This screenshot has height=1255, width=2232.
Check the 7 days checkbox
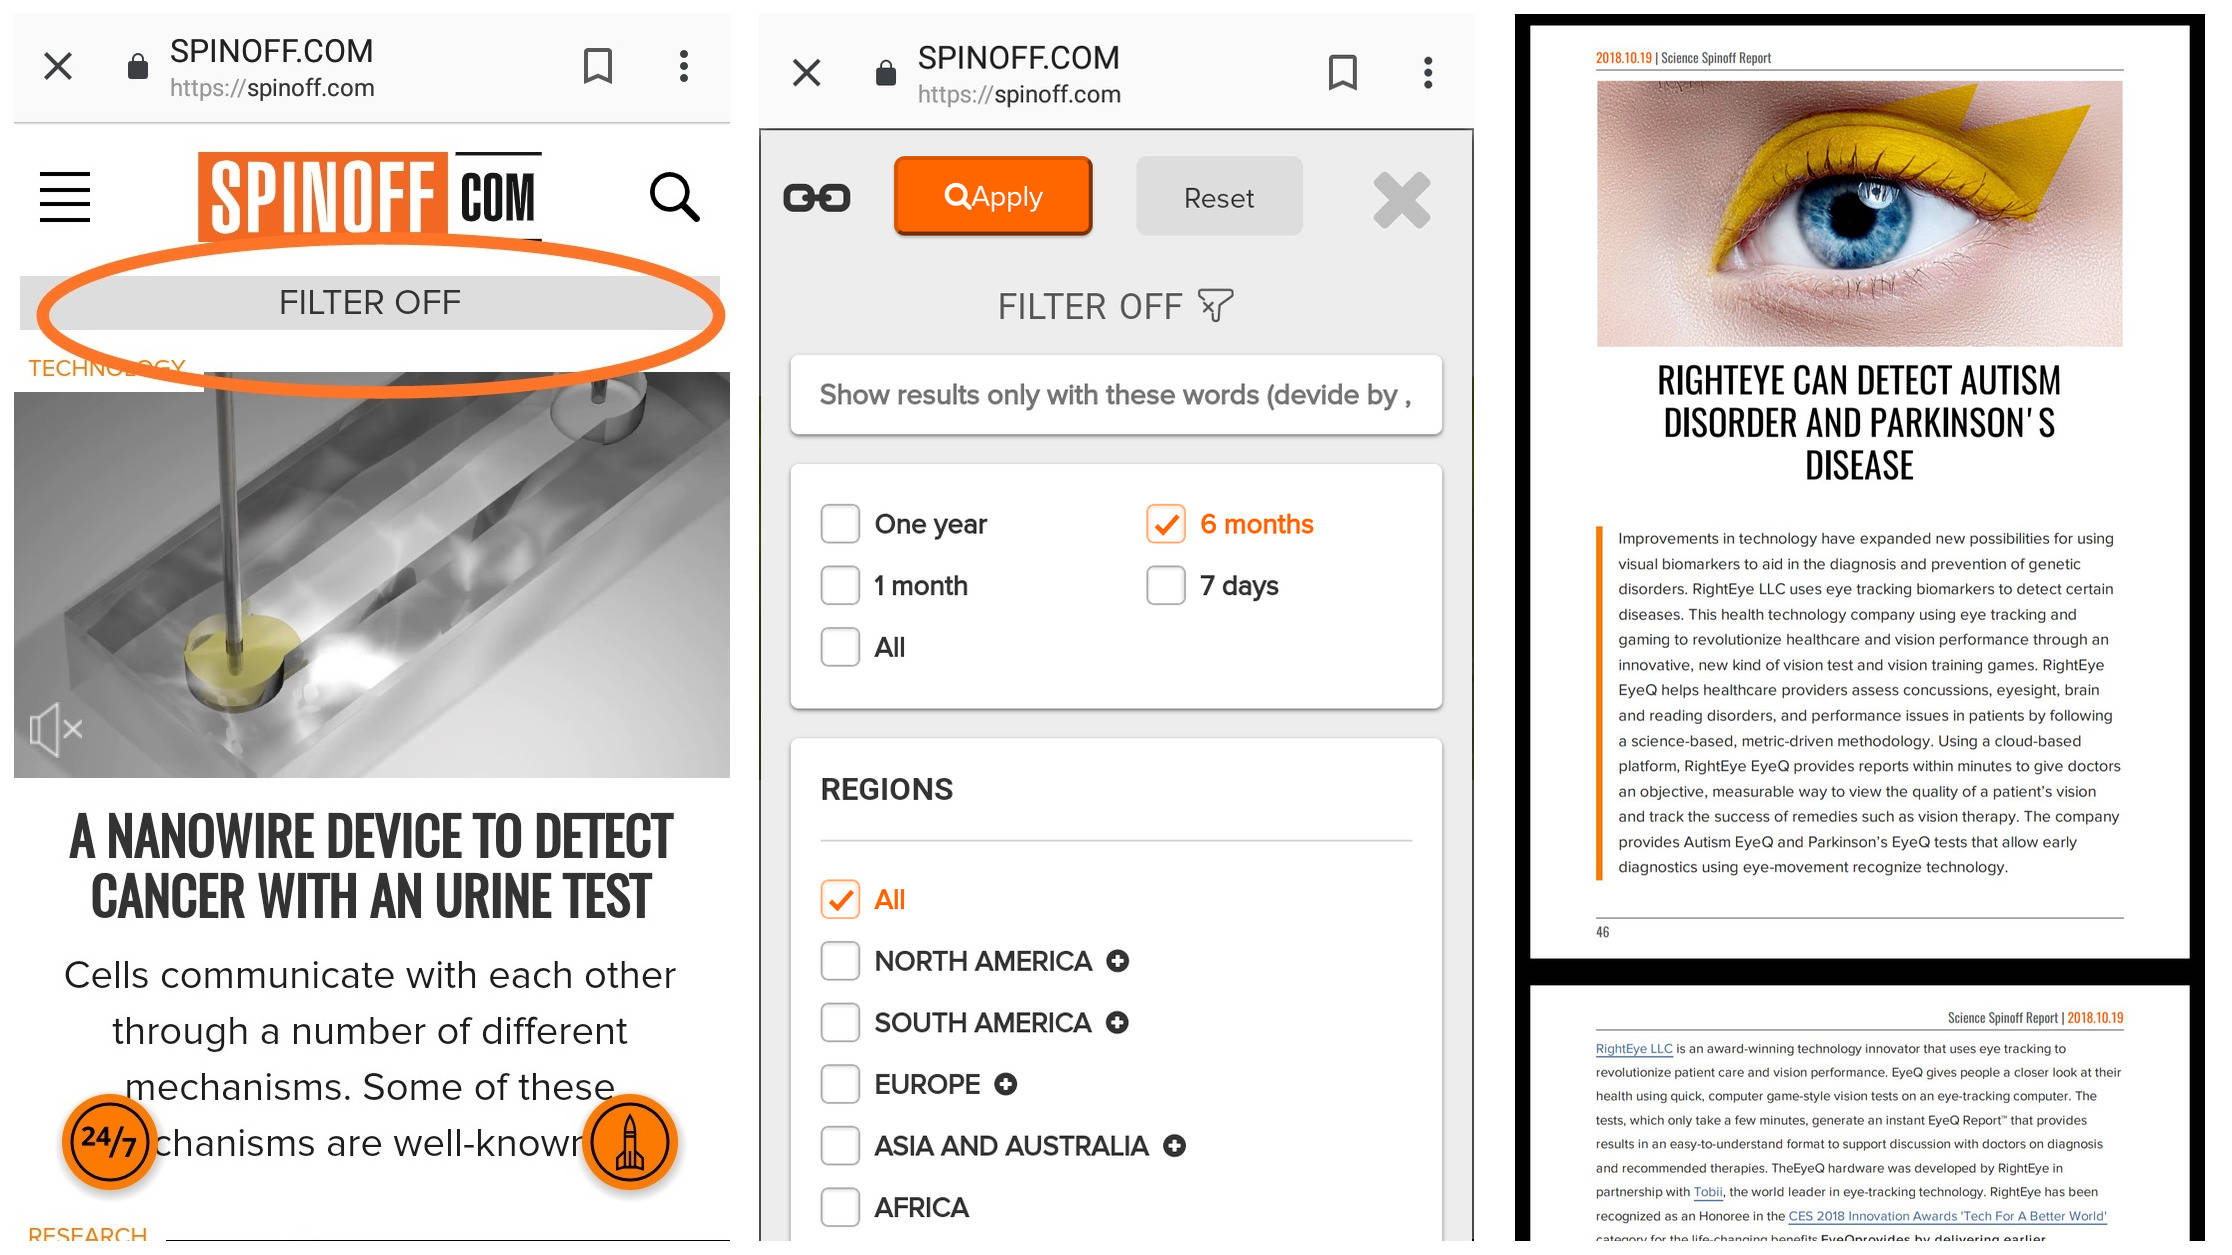(1166, 585)
